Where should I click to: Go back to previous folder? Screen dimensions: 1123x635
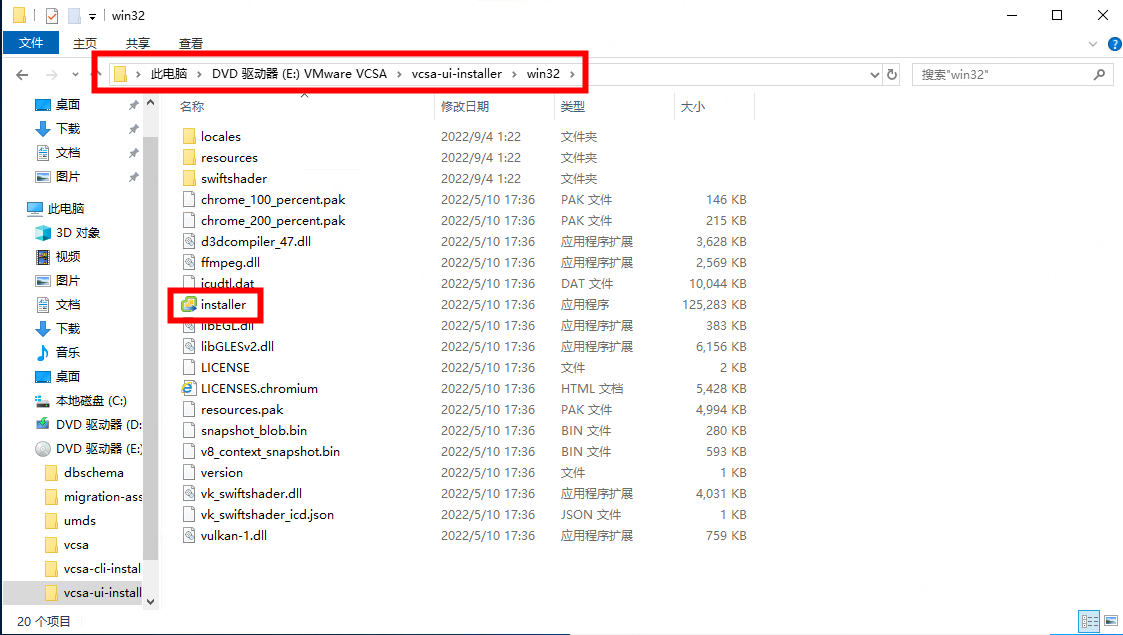click(22, 74)
